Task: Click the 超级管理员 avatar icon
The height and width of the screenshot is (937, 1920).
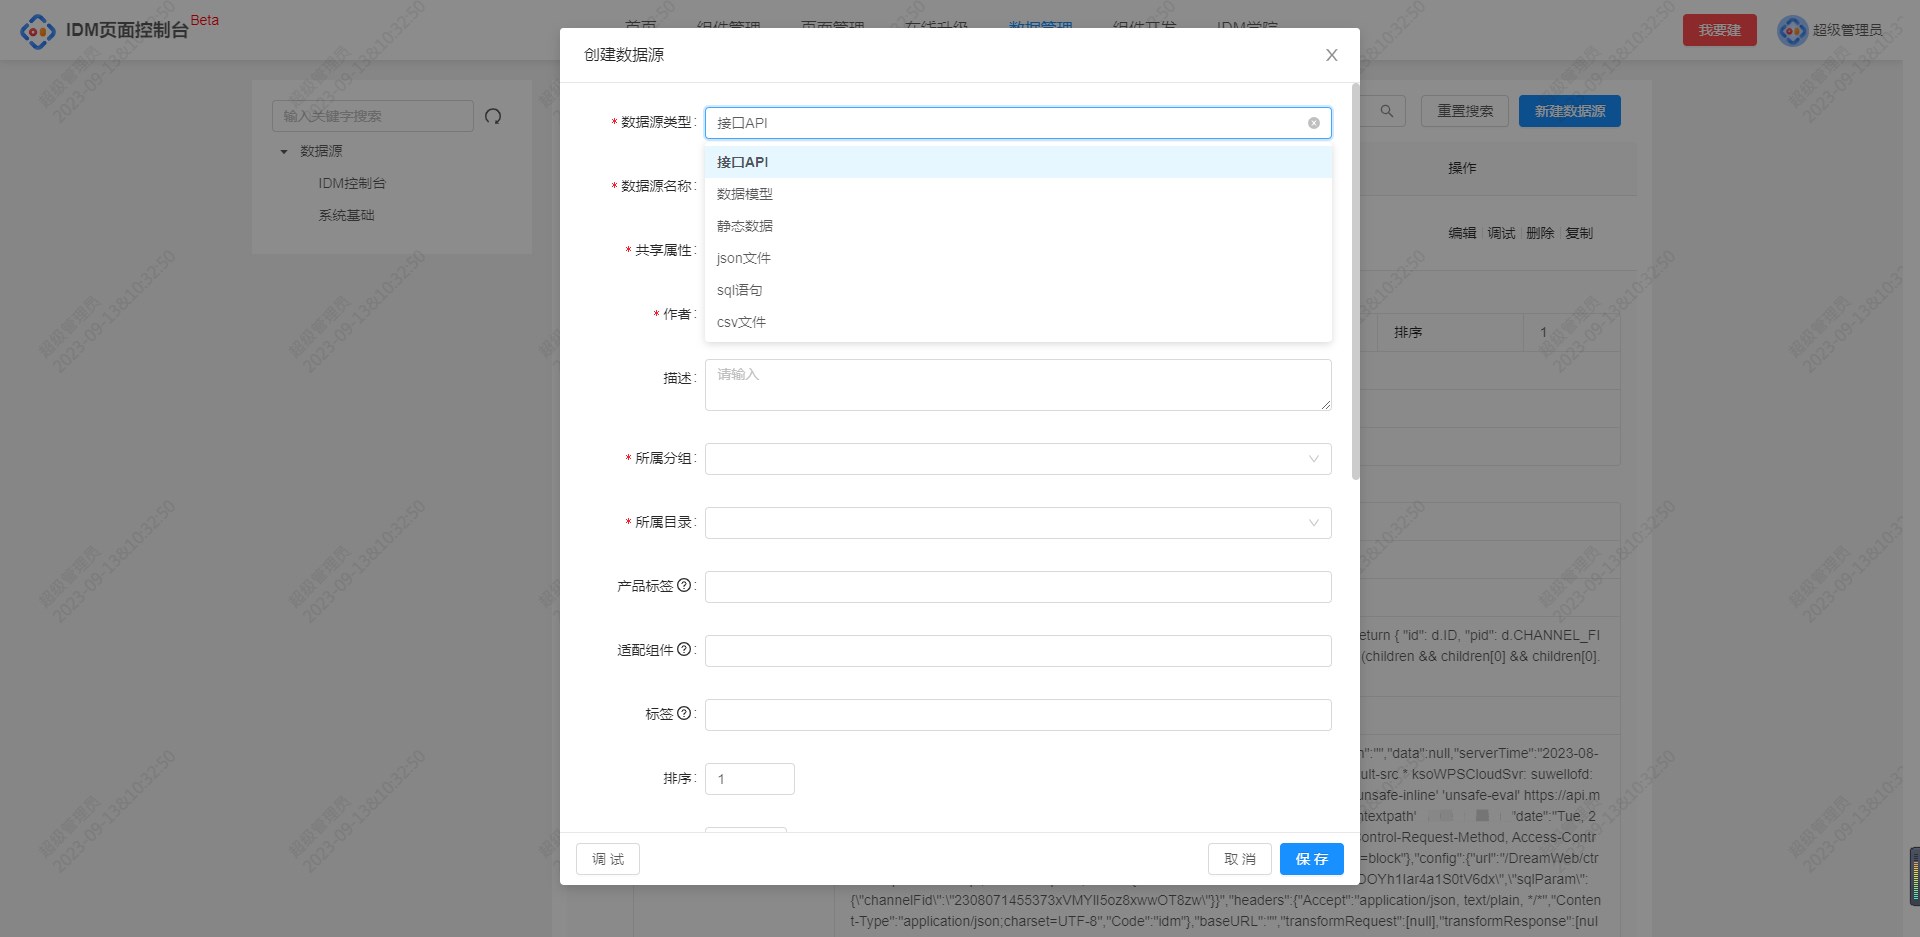Action: (x=1792, y=30)
